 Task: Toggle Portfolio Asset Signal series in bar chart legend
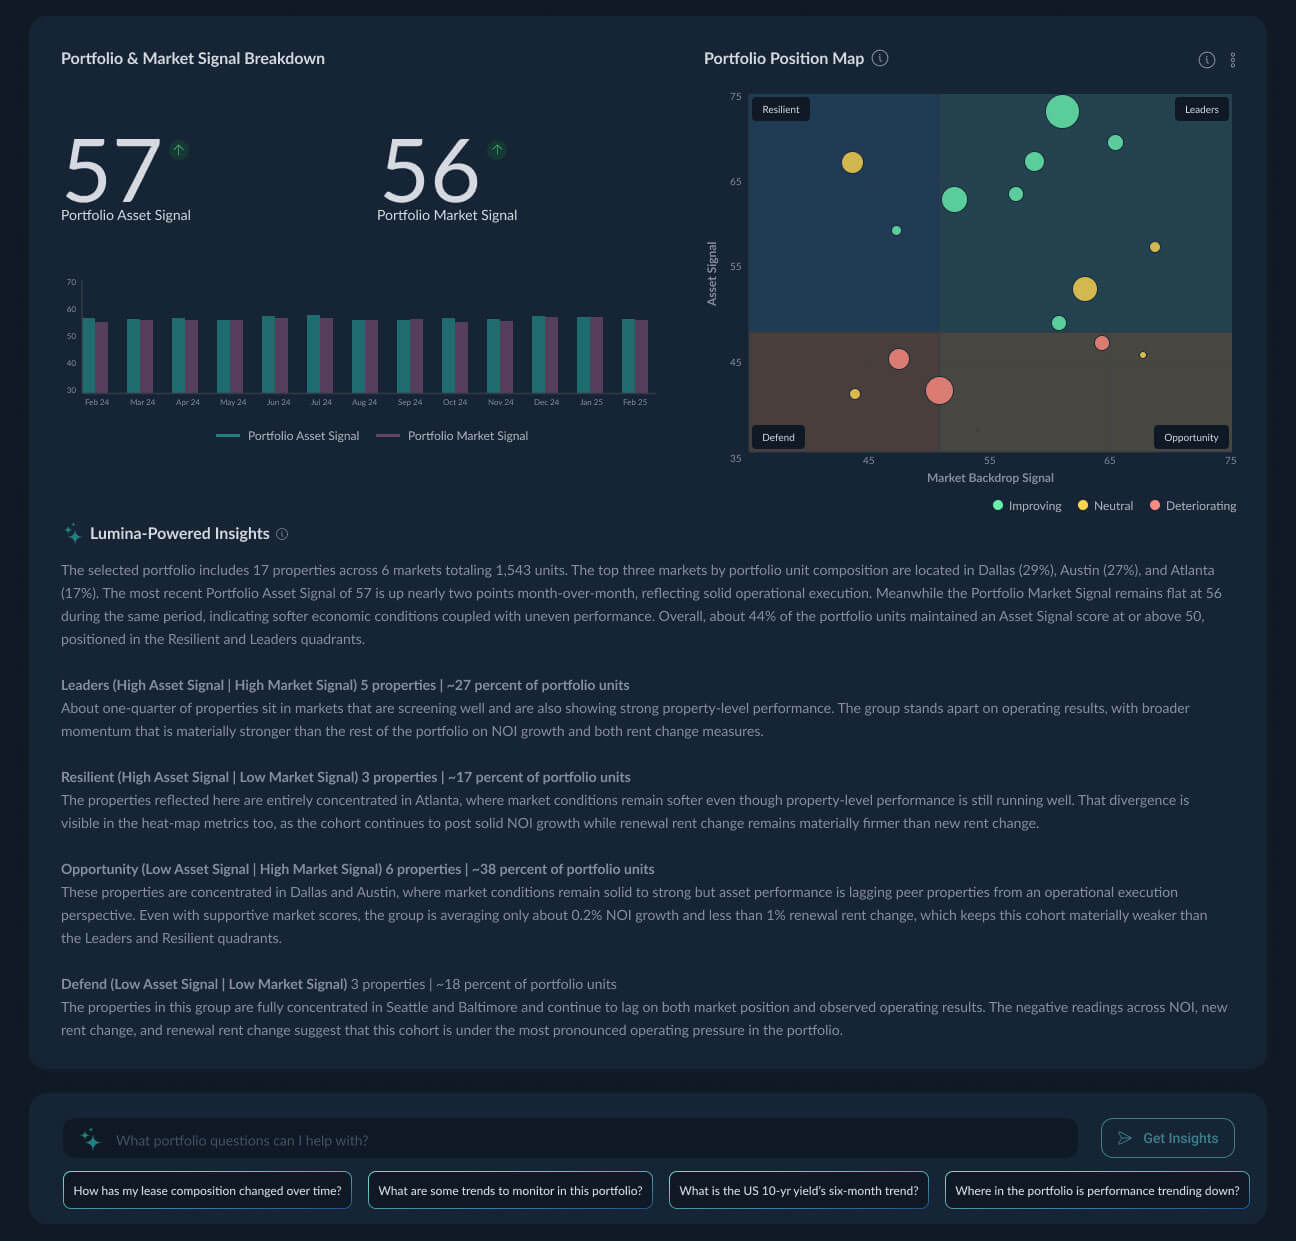click(288, 436)
